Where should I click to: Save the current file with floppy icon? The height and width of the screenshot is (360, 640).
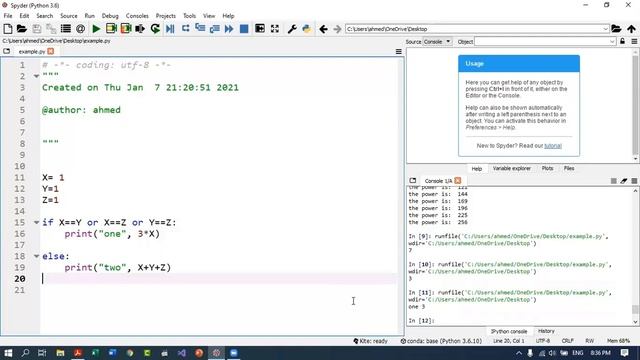pyautogui.click(x=37, y=29)
